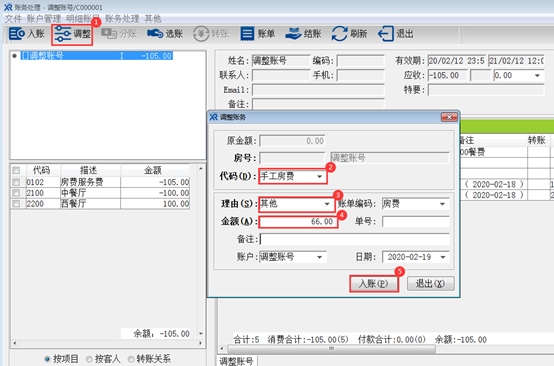Click the 西餐厅 description cell
Viewport: 554px width, 366px height.
pos(90,204)
